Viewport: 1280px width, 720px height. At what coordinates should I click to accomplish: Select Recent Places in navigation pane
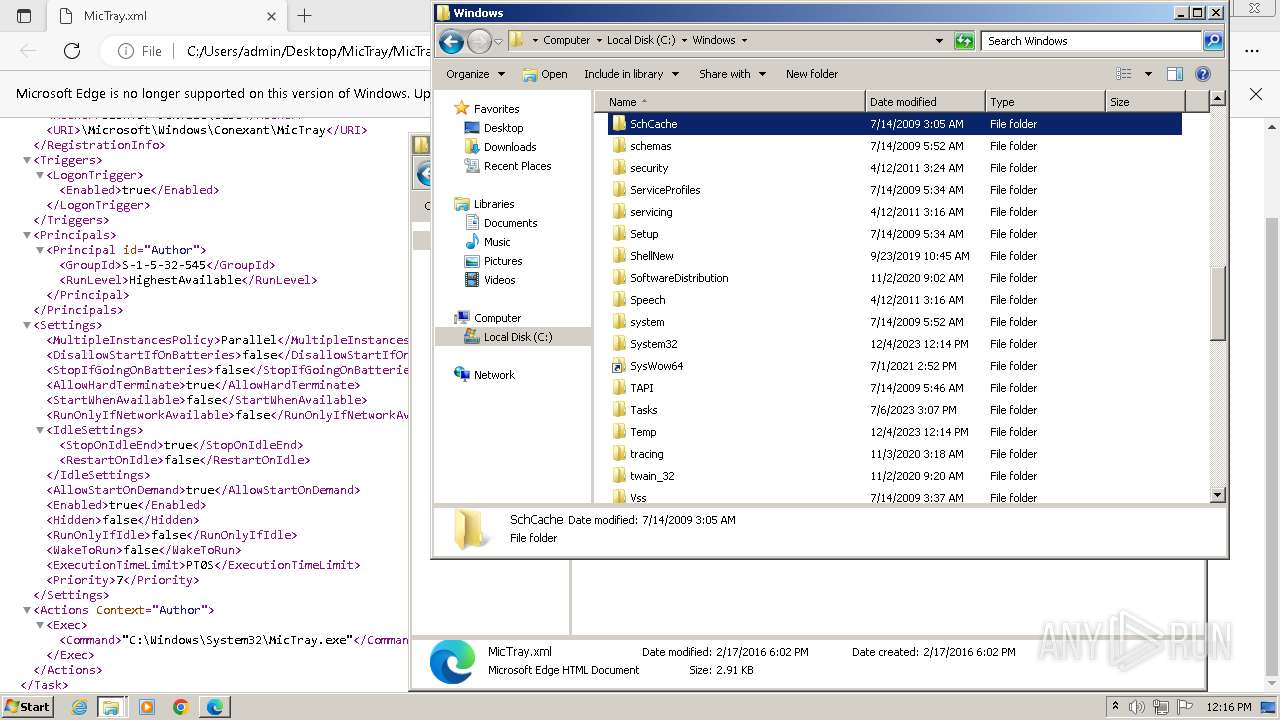[x=517, y=166]
